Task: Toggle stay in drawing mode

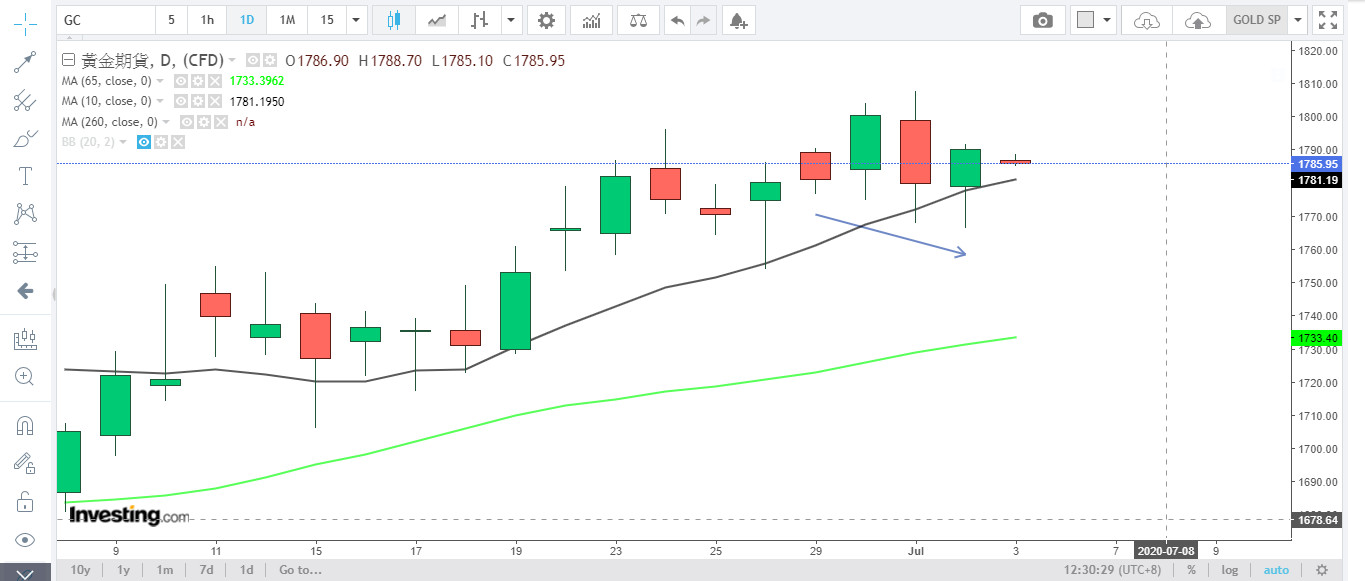Action: pyautogui.click(x=25, y=463)
